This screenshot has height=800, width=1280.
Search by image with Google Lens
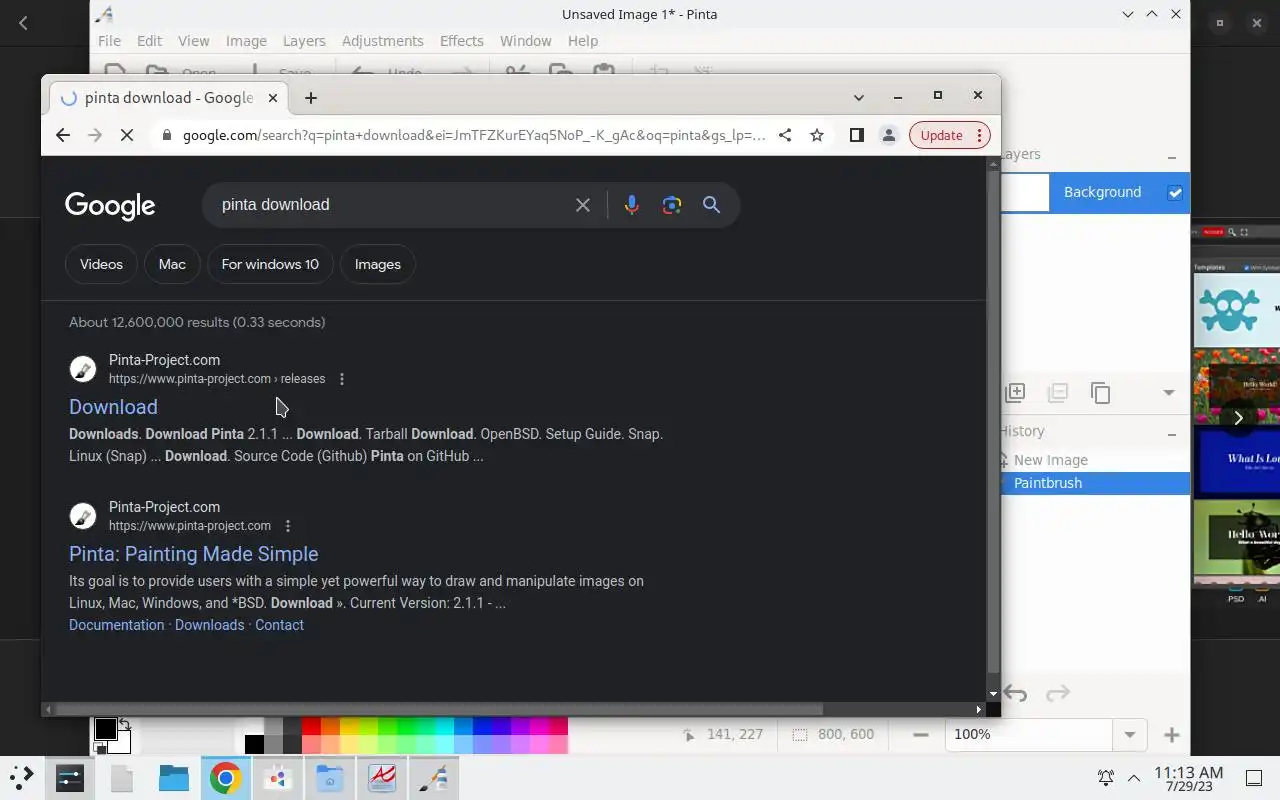(672, 205)
